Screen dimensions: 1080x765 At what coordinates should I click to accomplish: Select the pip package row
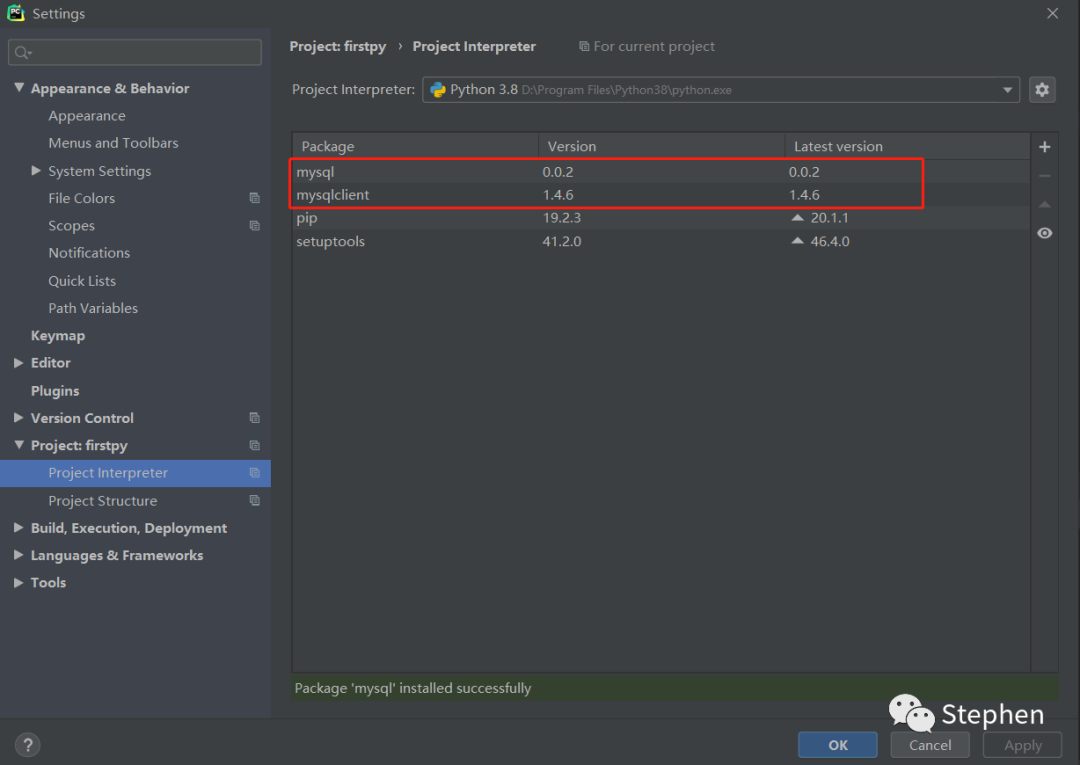661,218
